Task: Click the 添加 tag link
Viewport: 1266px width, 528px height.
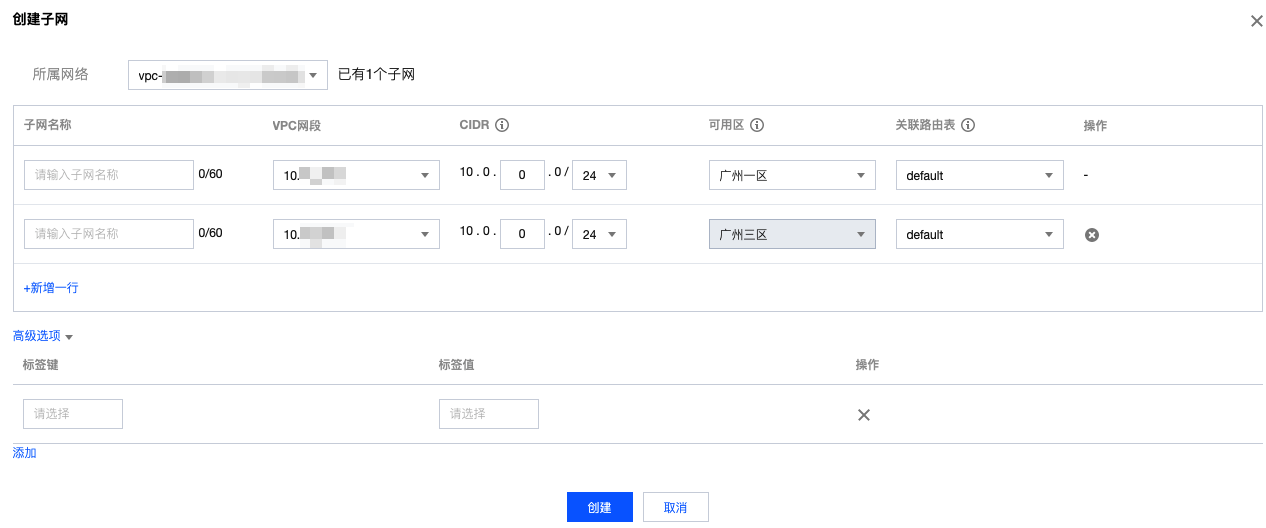Action: pos(24,453)
